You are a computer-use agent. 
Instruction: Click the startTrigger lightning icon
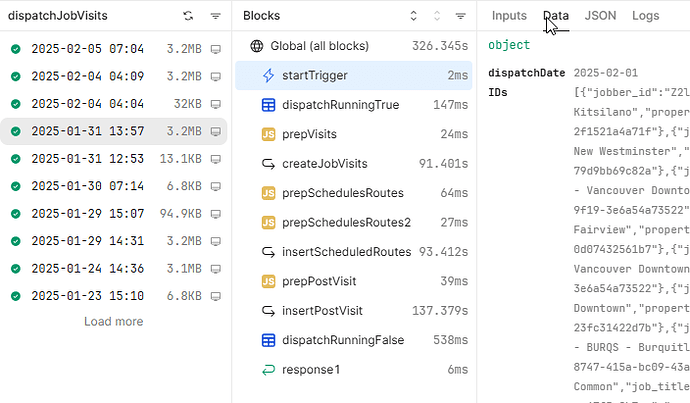tap(268, 75)
